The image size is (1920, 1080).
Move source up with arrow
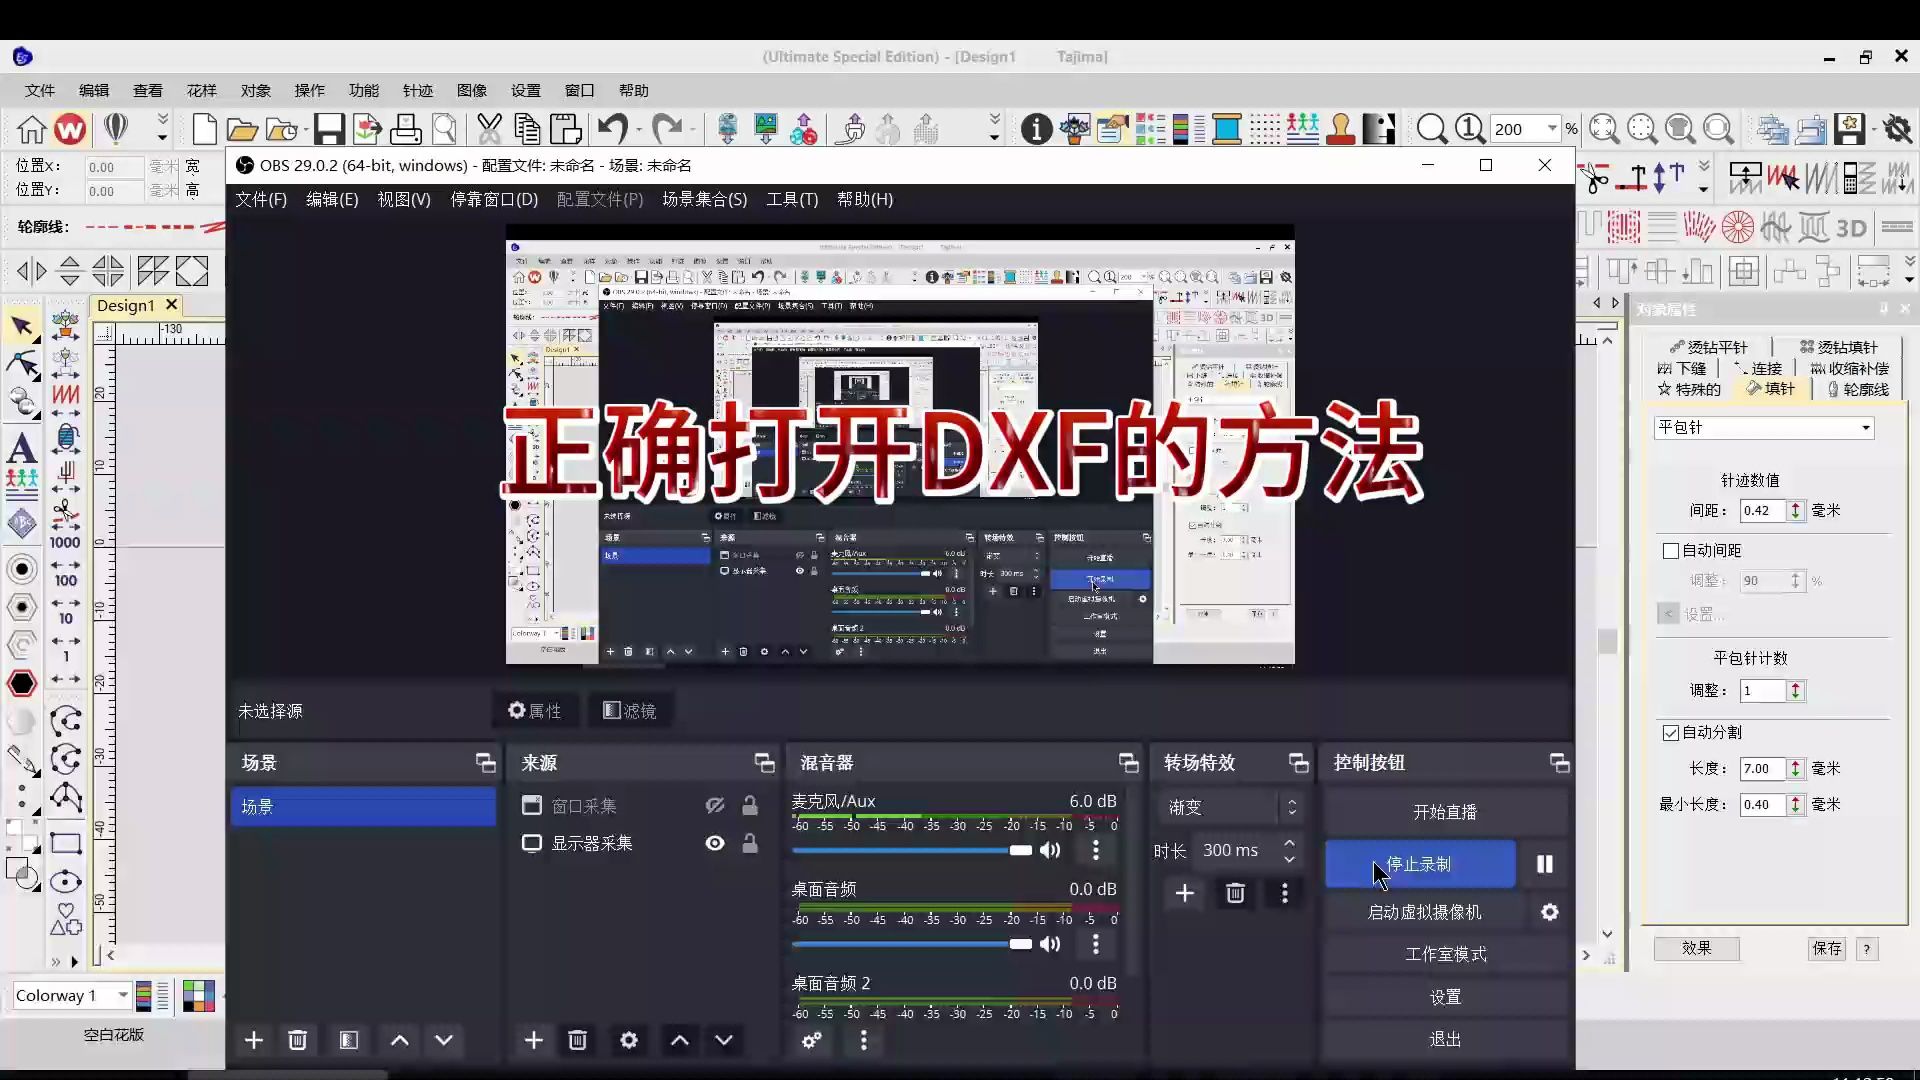pos(680,1040)
